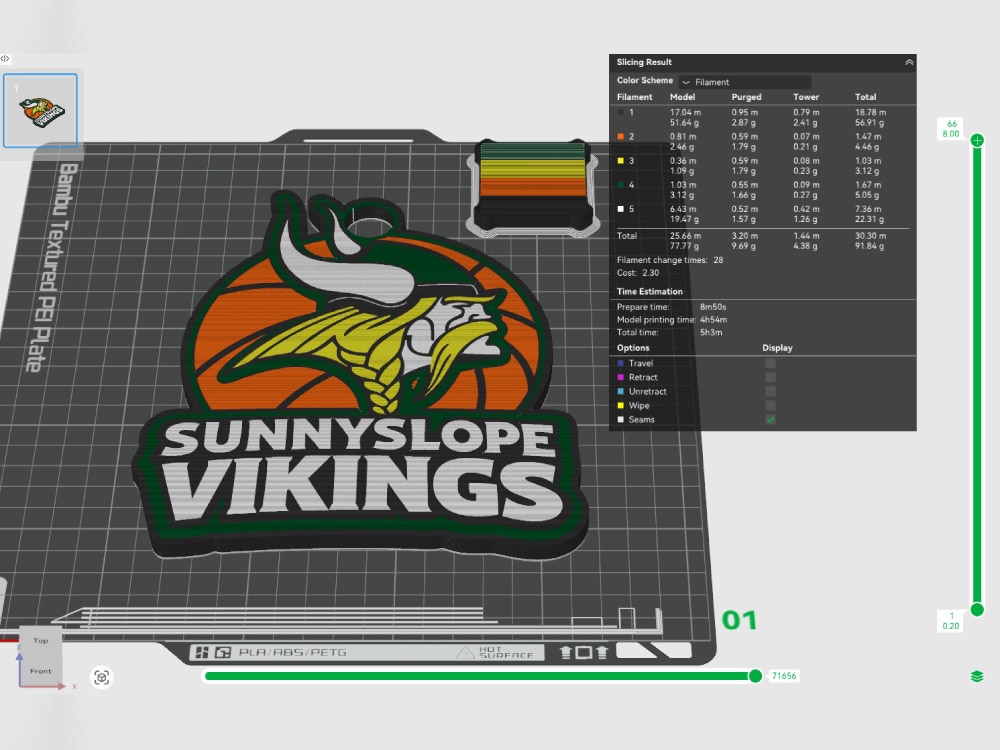
Task: Click filament 3 yellow color swatch
Action: pyautogui.click(x=621, y=161)
